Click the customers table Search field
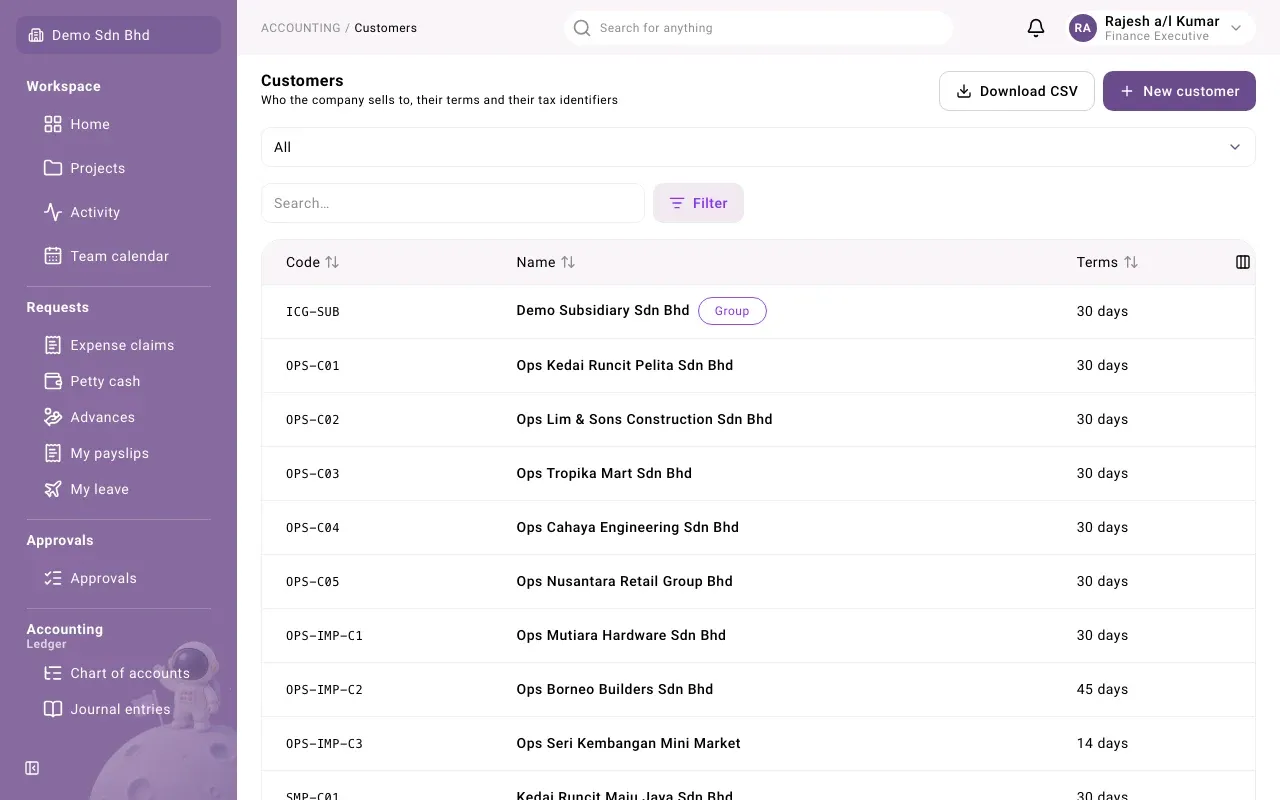Screen dimensions: 1280x800 coord(453,203)
